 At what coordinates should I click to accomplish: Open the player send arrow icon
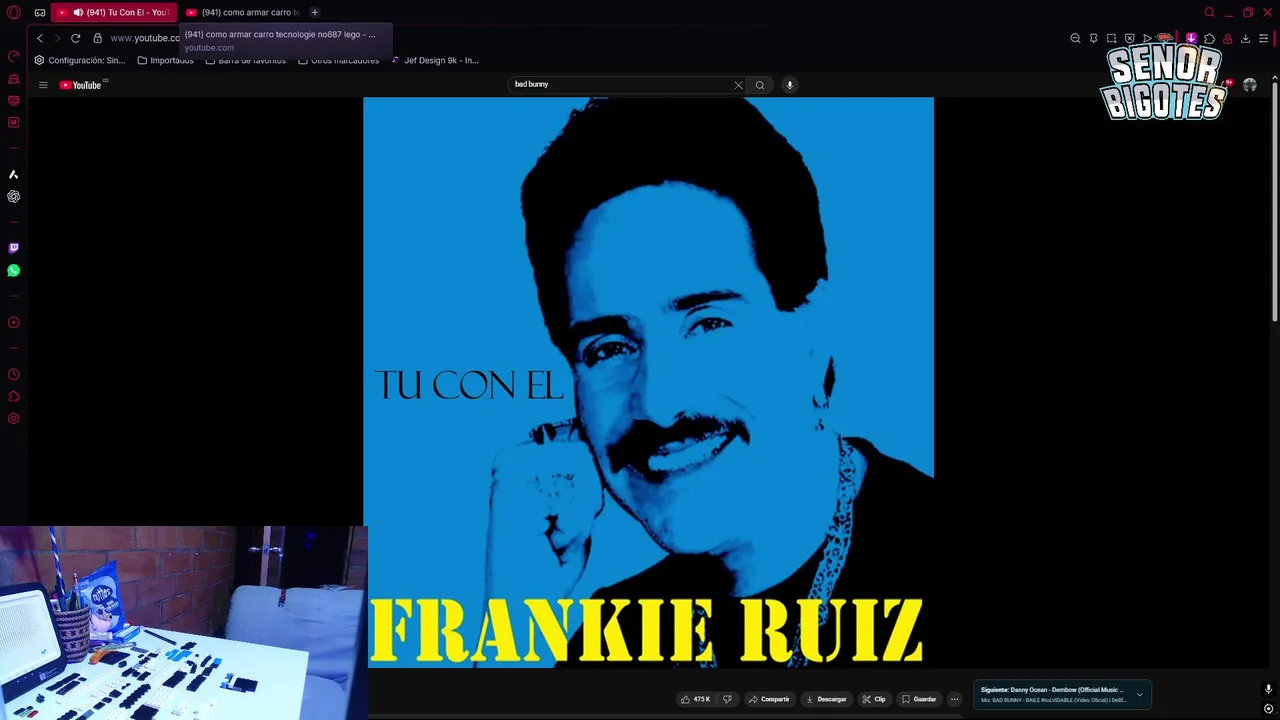1147,38
